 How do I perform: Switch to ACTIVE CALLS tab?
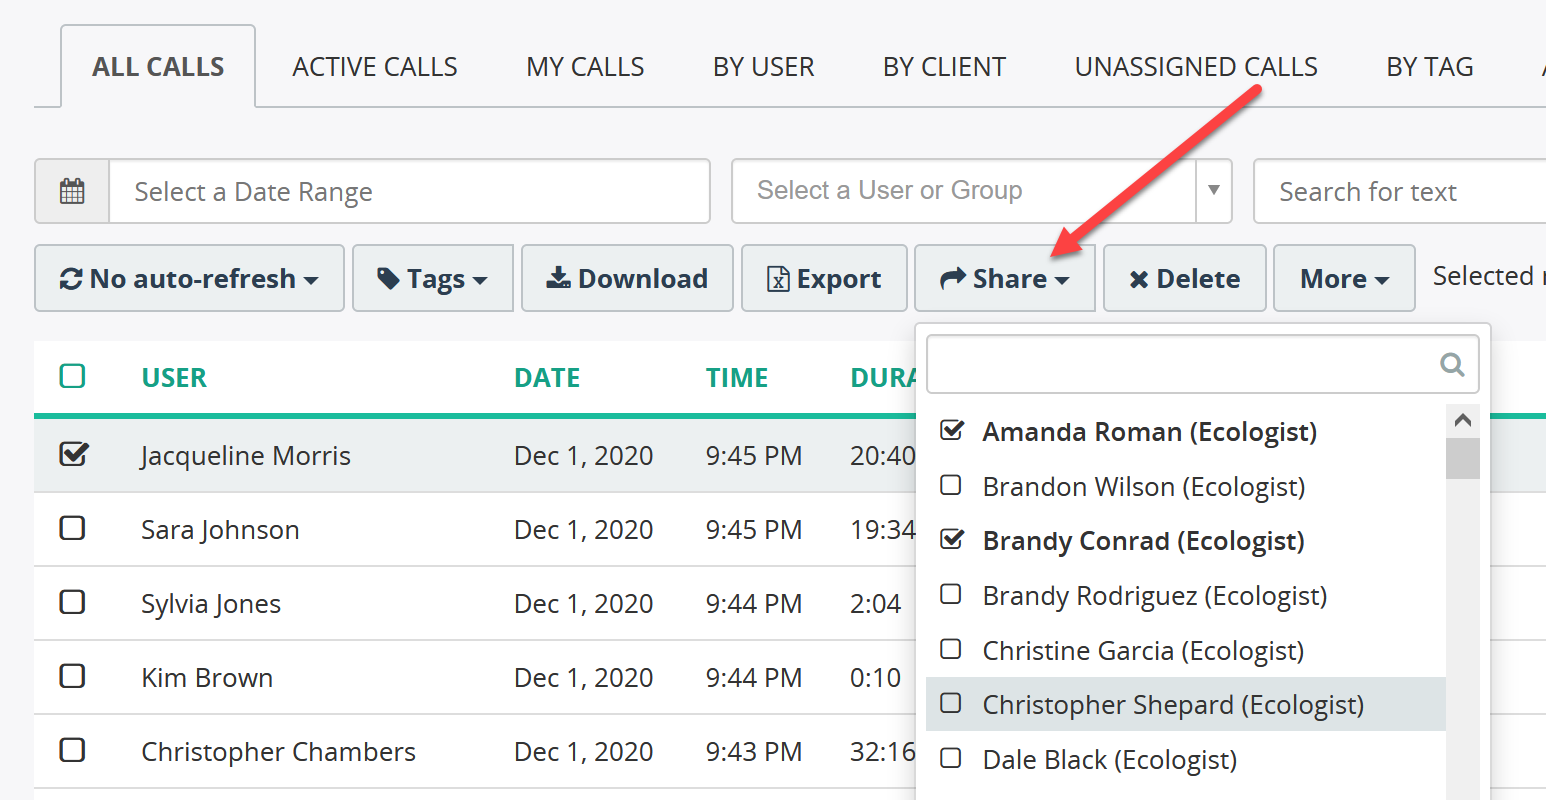[x=375, y=67]
